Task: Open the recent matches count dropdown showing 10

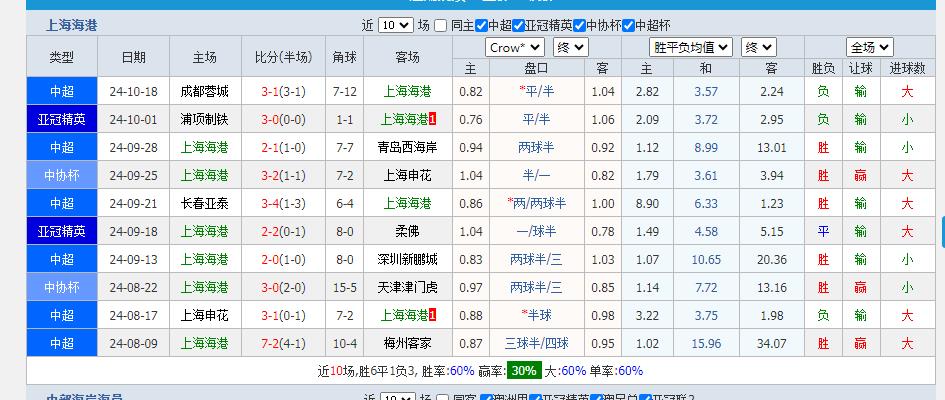Action: click(395, 25)
